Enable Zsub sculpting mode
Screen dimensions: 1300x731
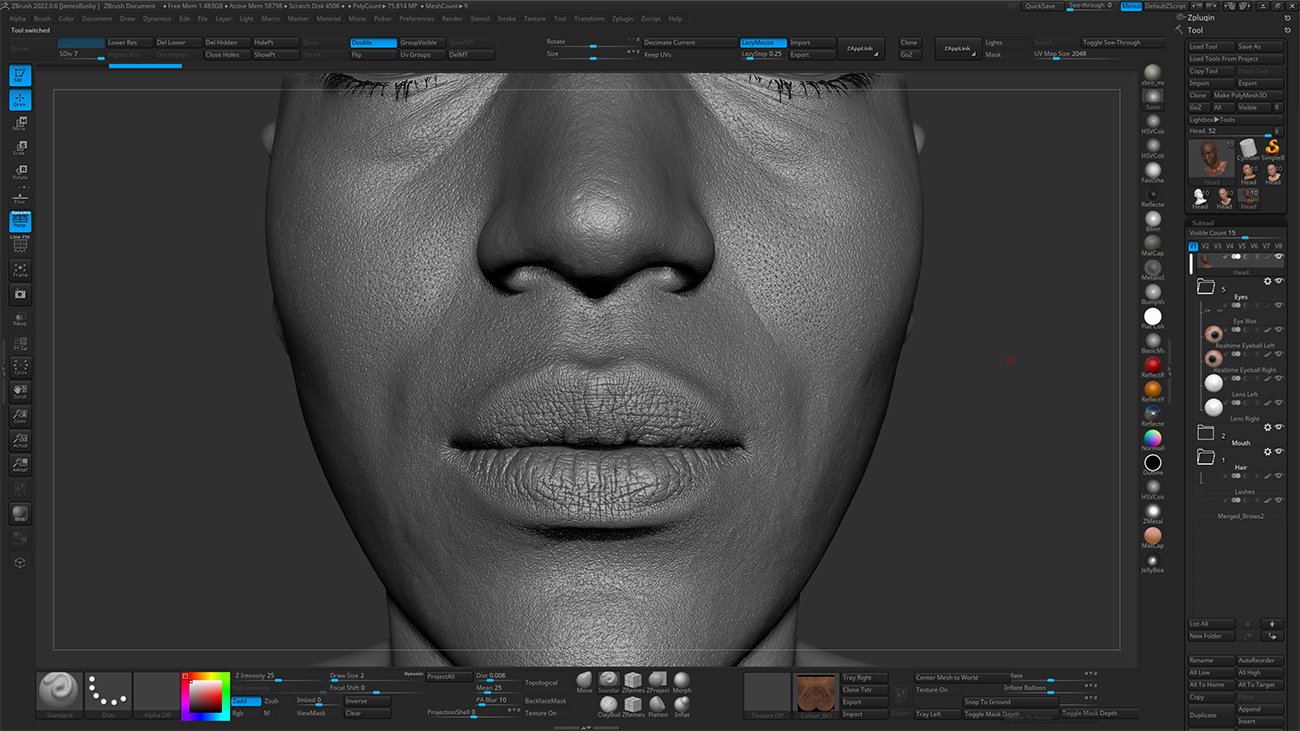[272, 701]
